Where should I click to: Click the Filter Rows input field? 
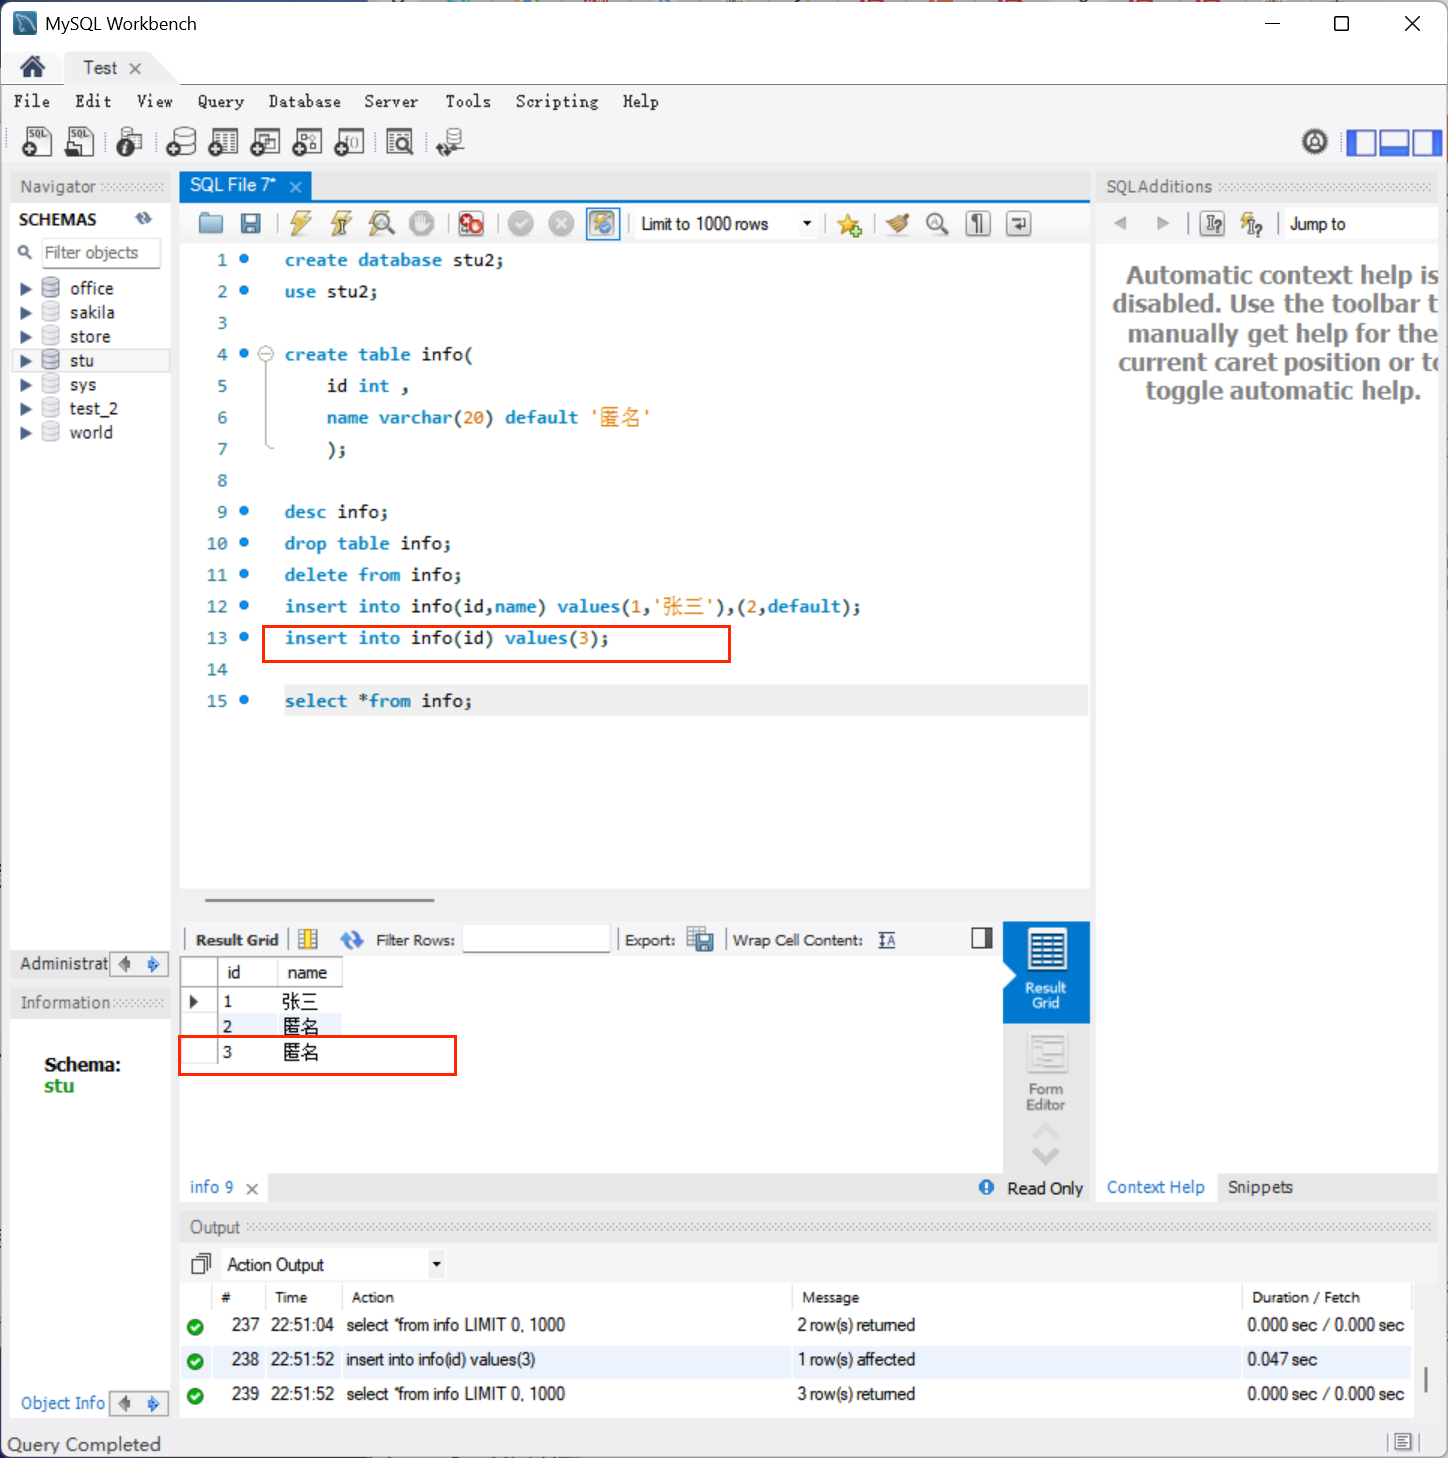536,939
